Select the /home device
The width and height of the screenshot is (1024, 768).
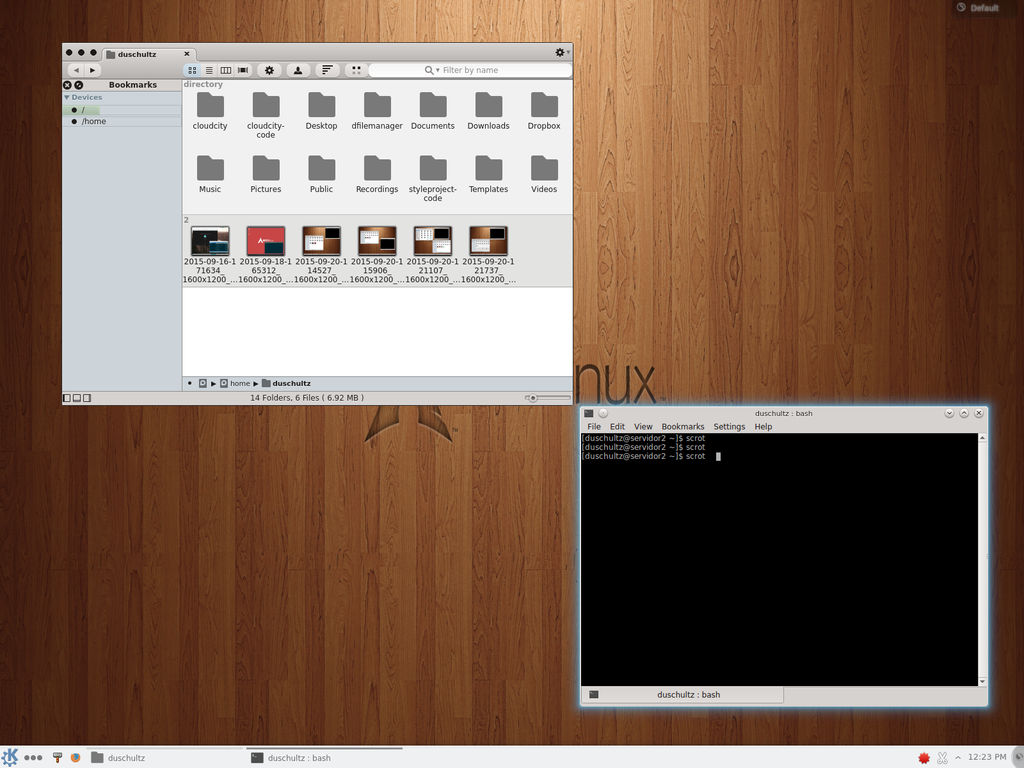pyautogui.click(x=122, y=121)
